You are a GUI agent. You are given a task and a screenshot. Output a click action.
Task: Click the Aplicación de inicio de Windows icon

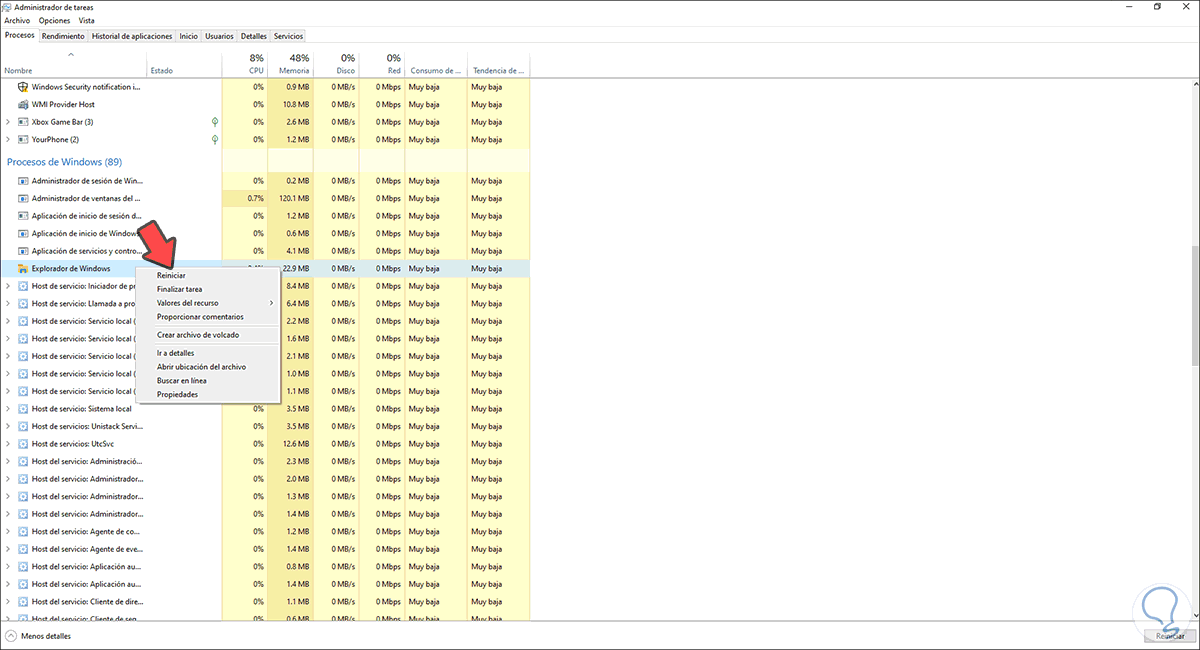point(23,233)
